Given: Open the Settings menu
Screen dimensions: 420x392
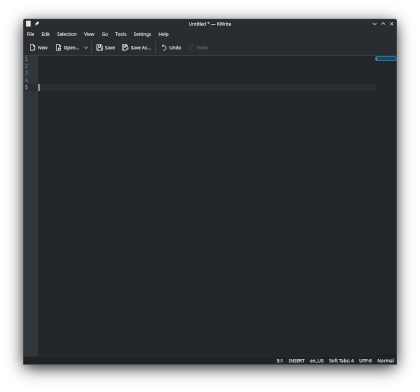Looking at the screenshot, I should 142,34.
